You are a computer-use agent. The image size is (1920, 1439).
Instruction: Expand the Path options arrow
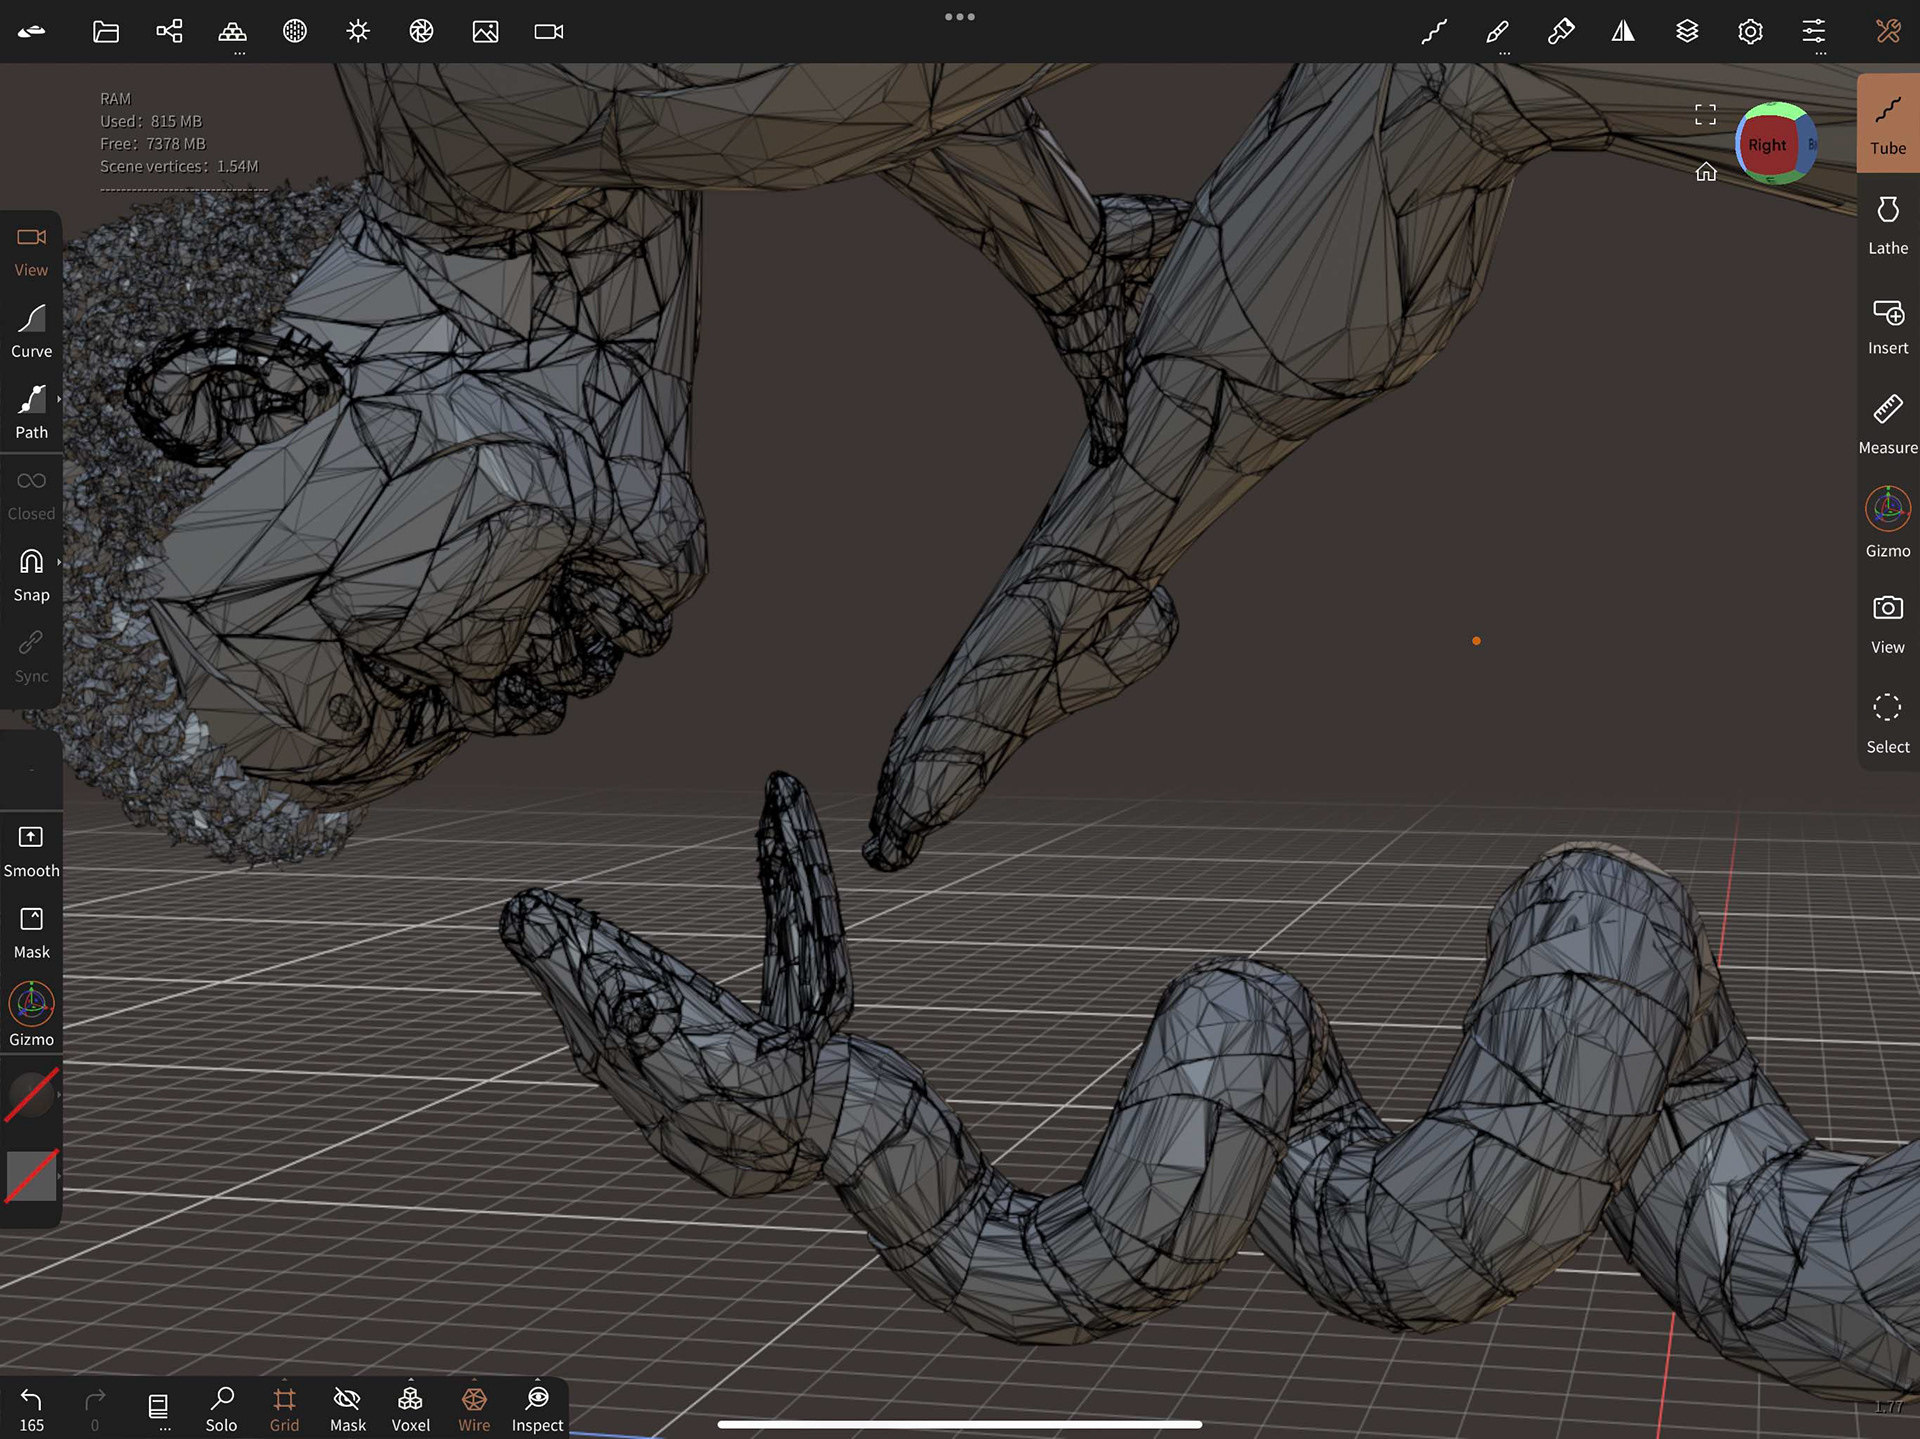tap(59, 400)
